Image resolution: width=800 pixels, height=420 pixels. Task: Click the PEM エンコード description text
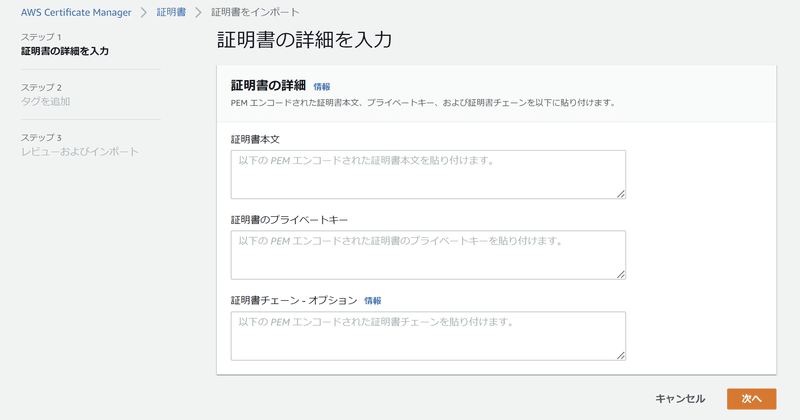coord(423,103)
